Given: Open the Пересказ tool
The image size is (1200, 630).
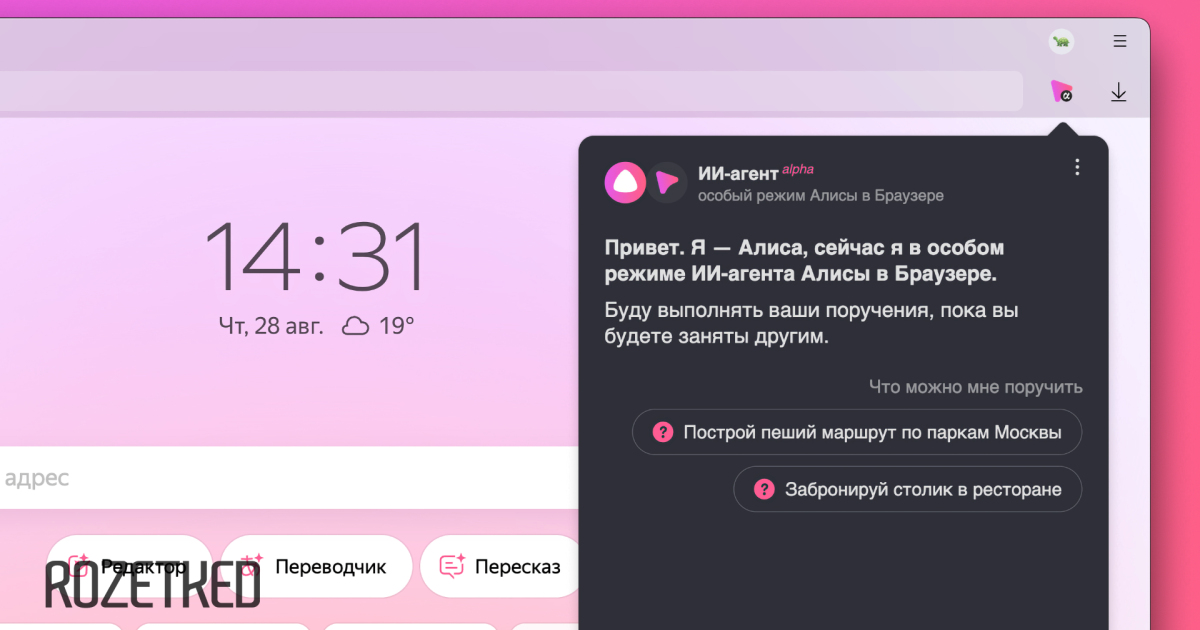Looking at the screenshot, I should (x=500, y=567).
